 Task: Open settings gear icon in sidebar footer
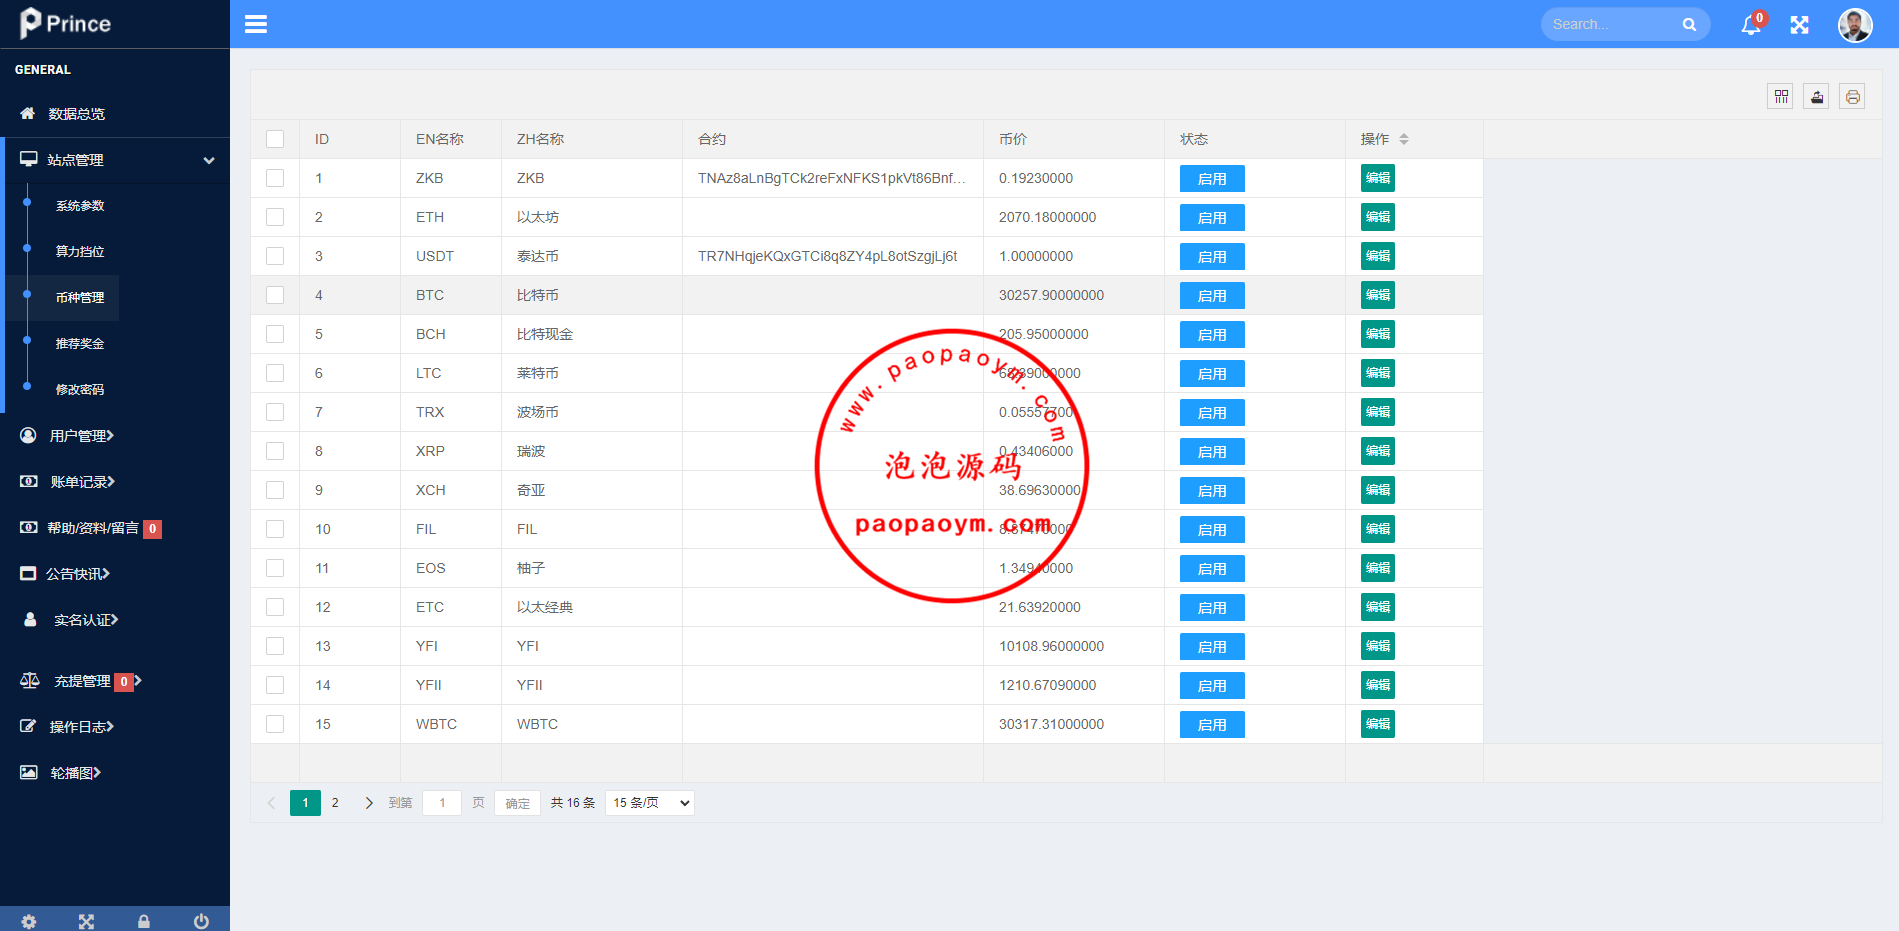point(29,921)
